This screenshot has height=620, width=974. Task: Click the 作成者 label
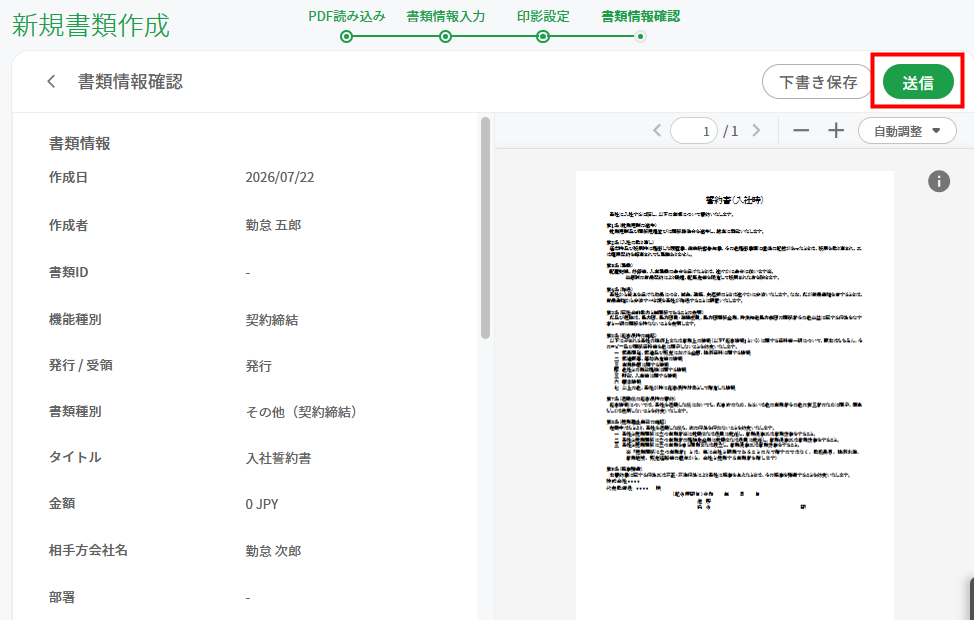pos(68,225)
